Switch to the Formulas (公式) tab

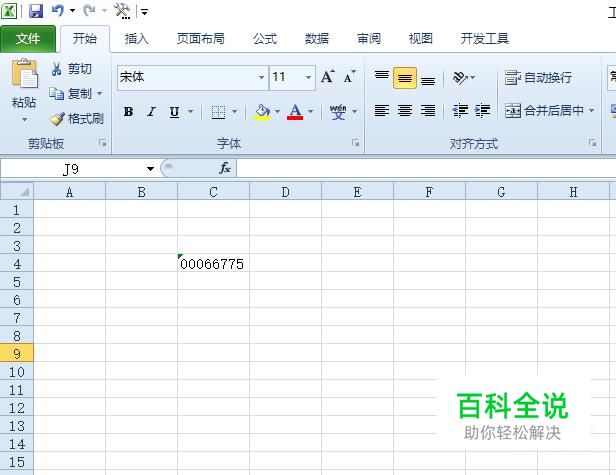click(265, 39)
